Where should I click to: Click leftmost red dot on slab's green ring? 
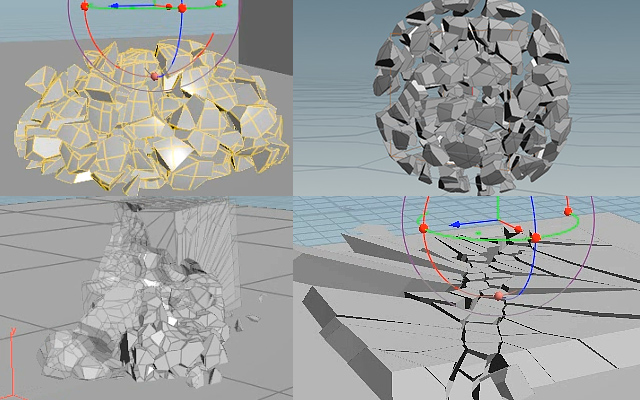pyautogui.click(x=423, y=228)
